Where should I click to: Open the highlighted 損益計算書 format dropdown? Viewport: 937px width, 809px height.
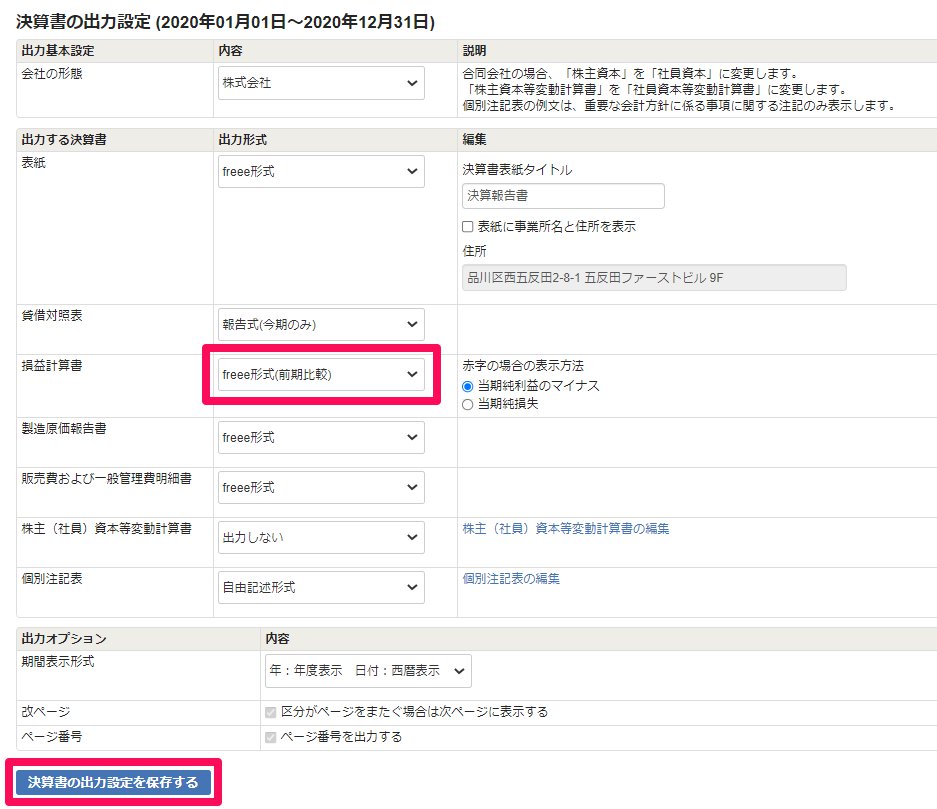tap(320, 373)
